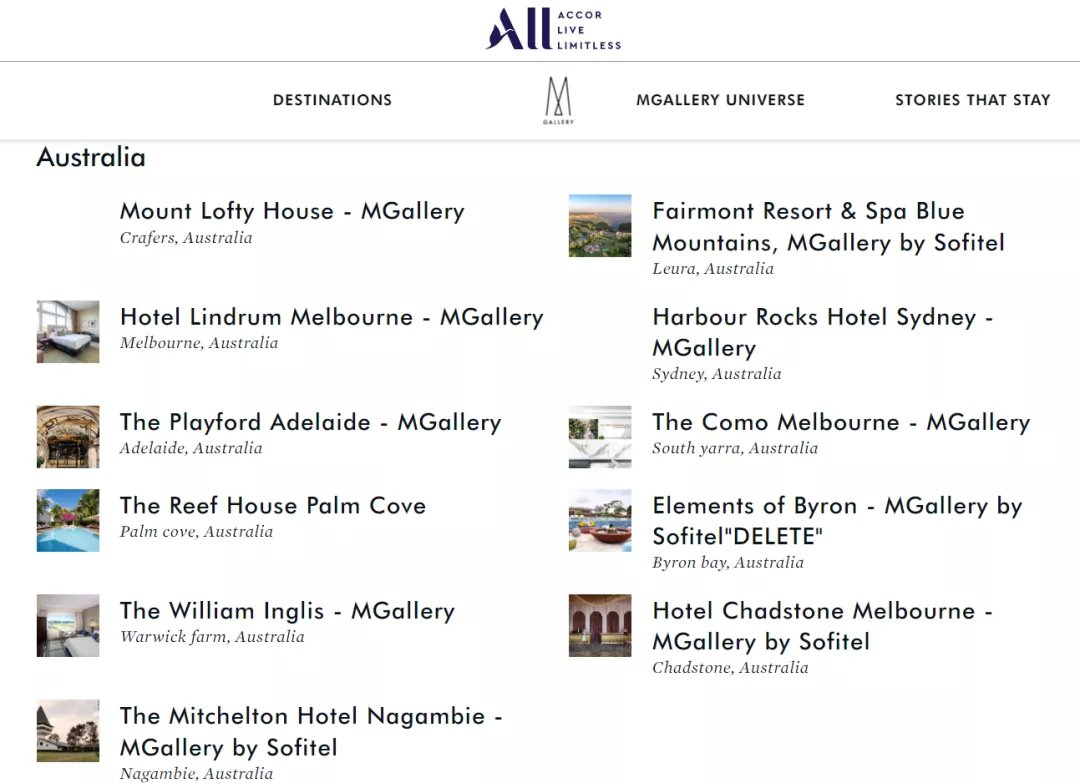Open Hotel Lindrum Melbourne - MGallery link

tap(331, 317)
